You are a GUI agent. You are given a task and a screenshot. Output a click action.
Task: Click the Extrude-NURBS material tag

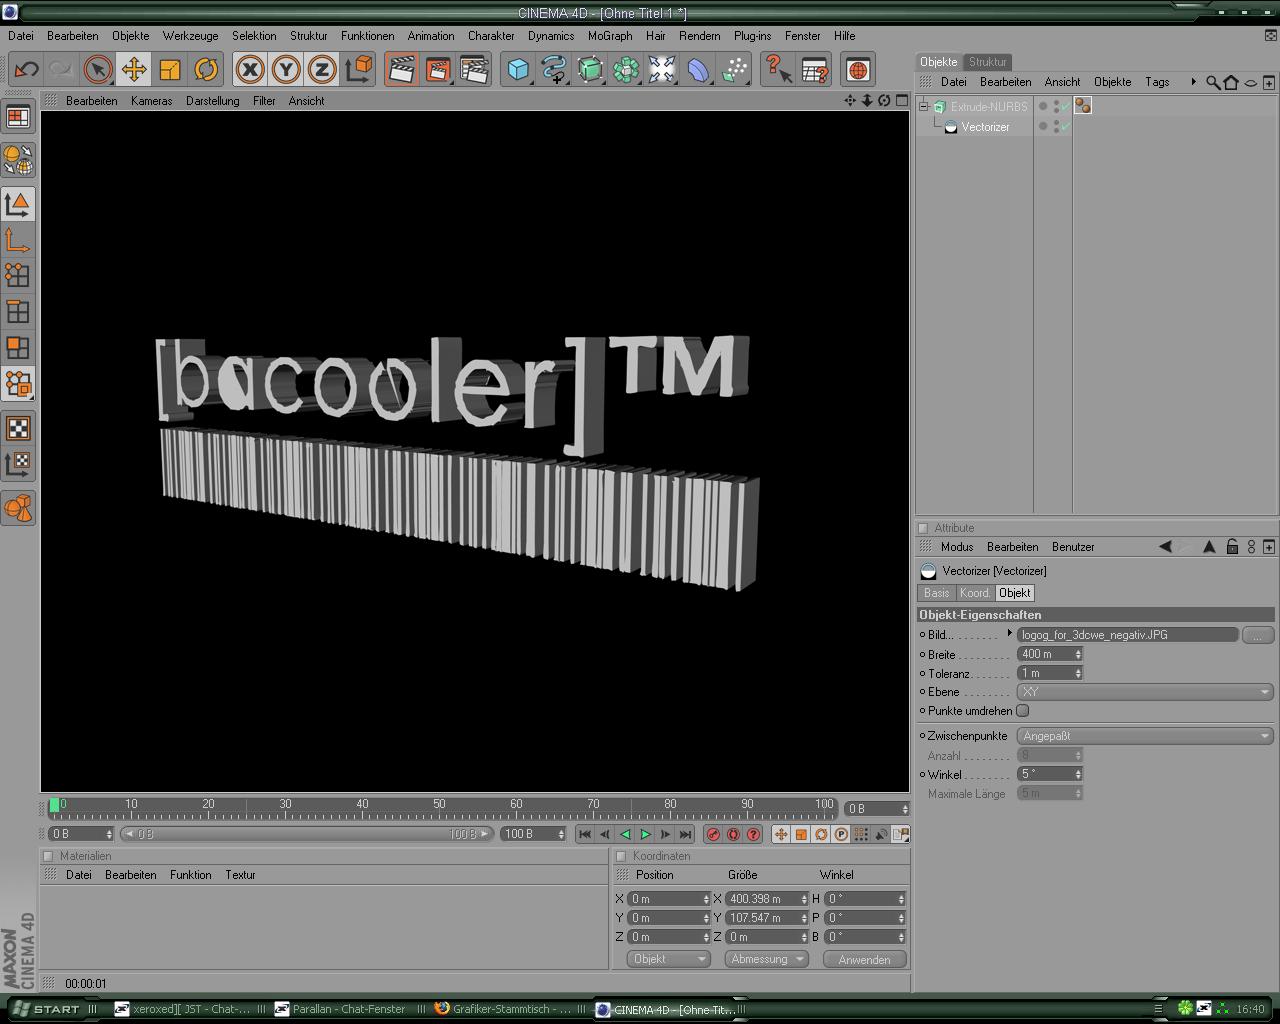(1082, 106)
